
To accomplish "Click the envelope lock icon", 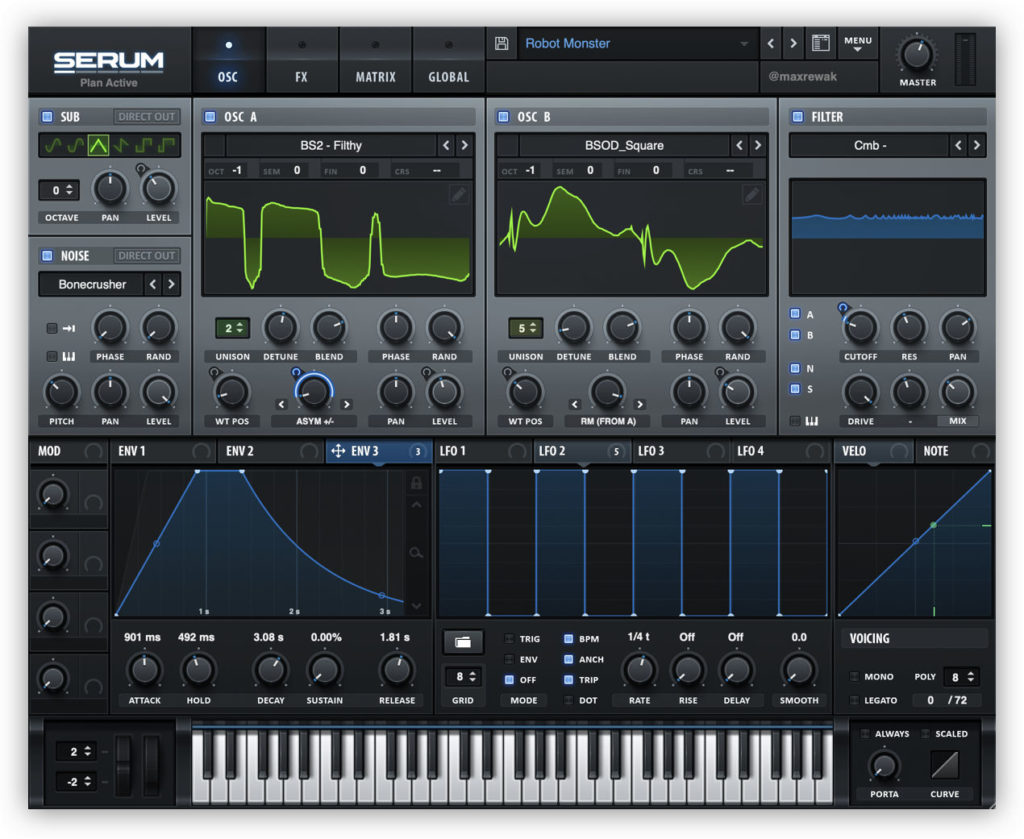I will click(x=416, y=484).
